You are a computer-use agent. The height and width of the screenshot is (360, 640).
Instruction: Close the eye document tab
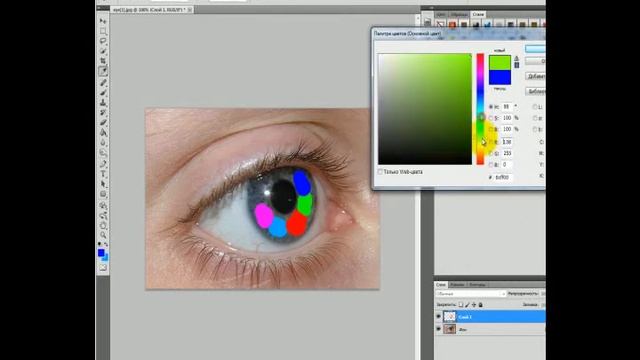point(190,9)
